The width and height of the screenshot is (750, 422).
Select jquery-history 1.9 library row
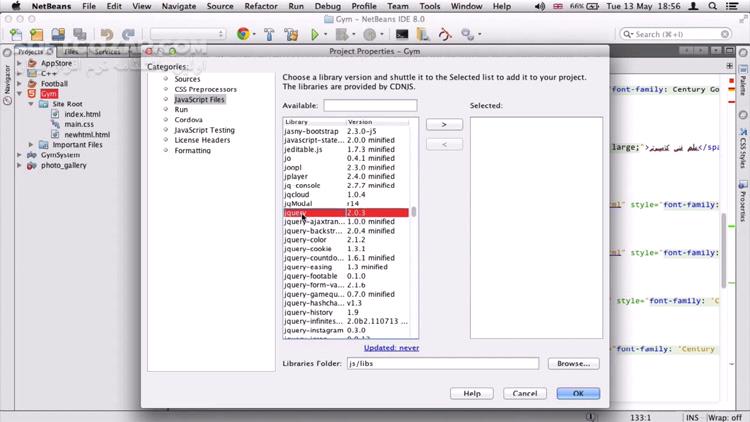point(346,312)
